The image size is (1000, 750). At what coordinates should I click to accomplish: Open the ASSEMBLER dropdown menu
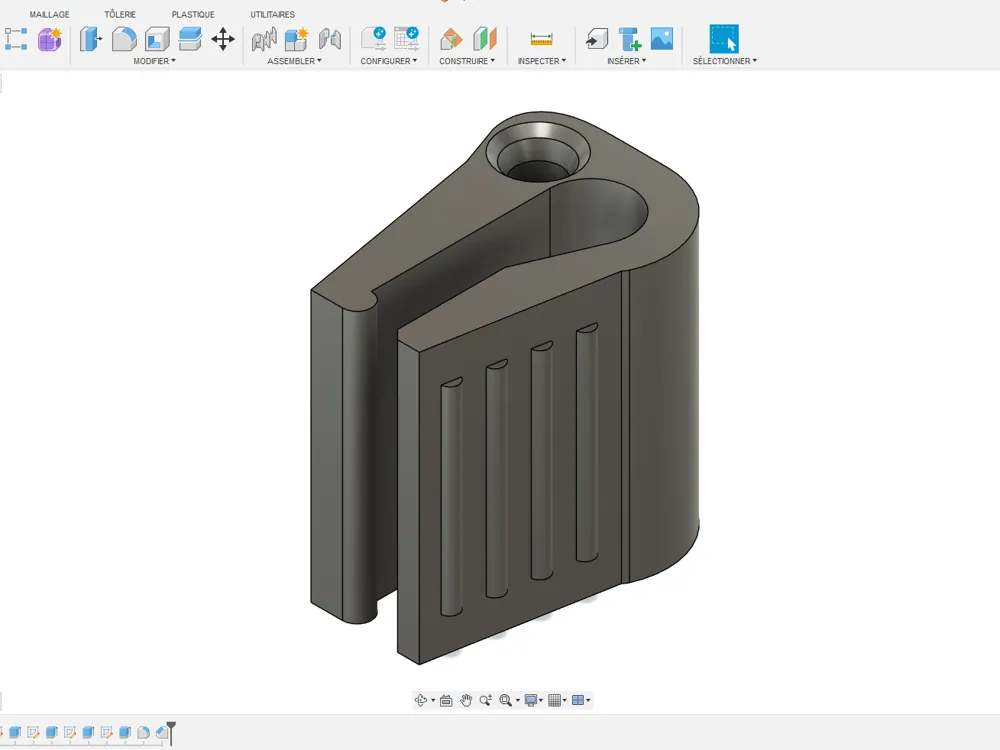[294, 61]
